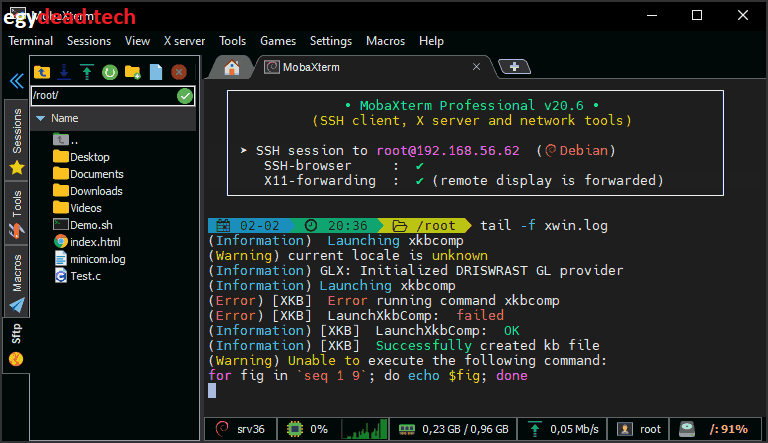Close the MobaXterm terminal tab

click(477, 67)
